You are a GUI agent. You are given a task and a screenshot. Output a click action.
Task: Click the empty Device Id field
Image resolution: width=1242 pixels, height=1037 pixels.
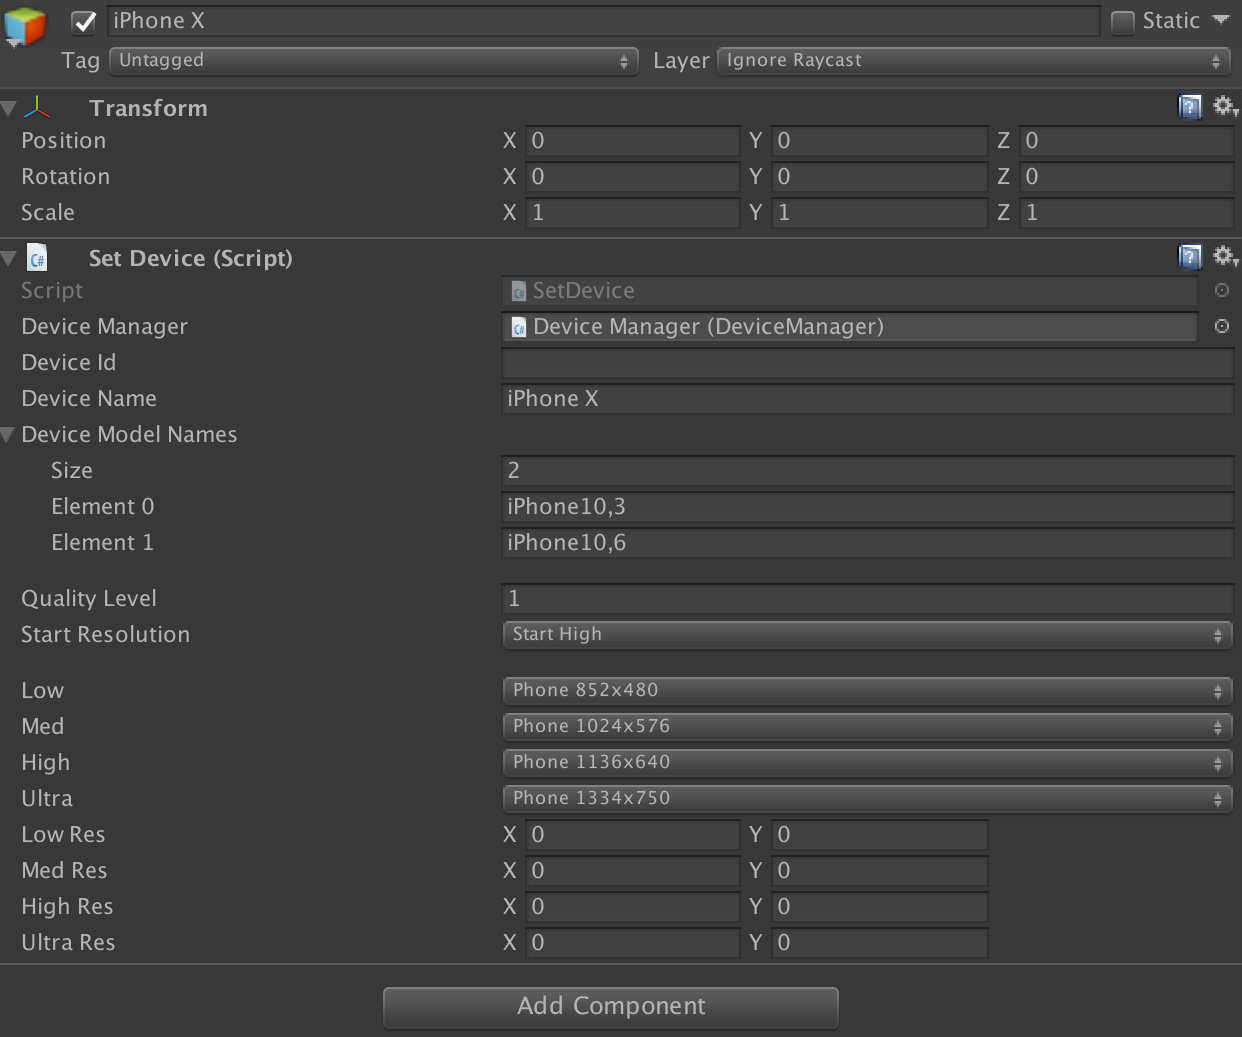(x=868, y=363)
